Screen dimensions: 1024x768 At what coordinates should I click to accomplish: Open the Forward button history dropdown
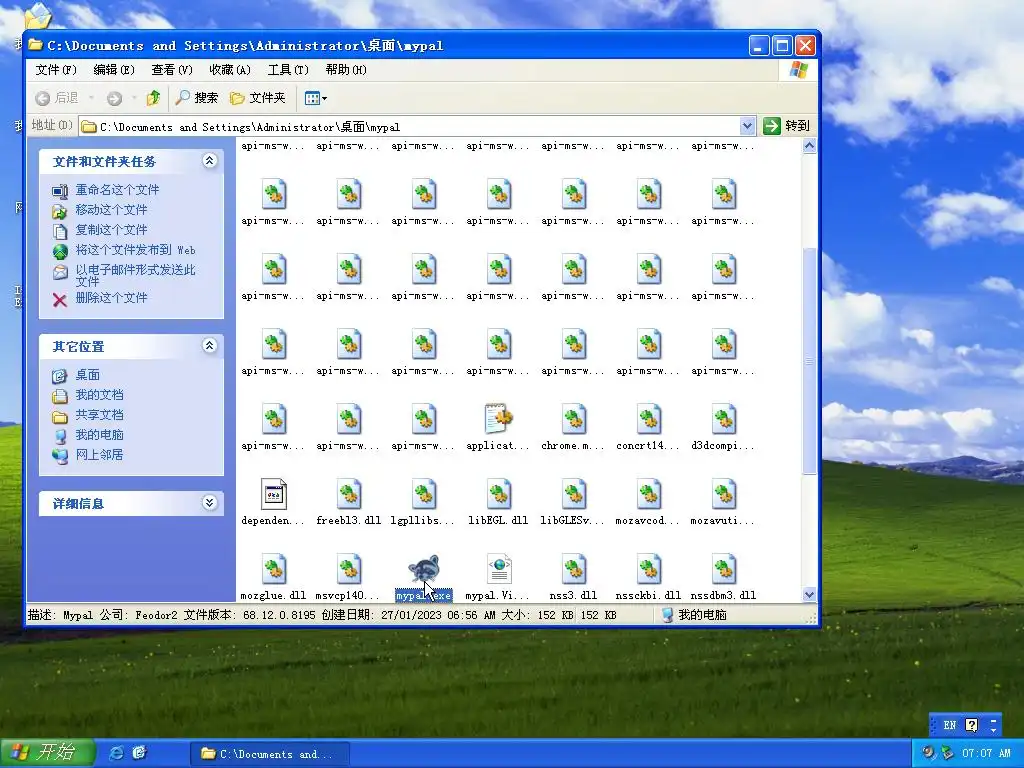[x=134, y=98]
